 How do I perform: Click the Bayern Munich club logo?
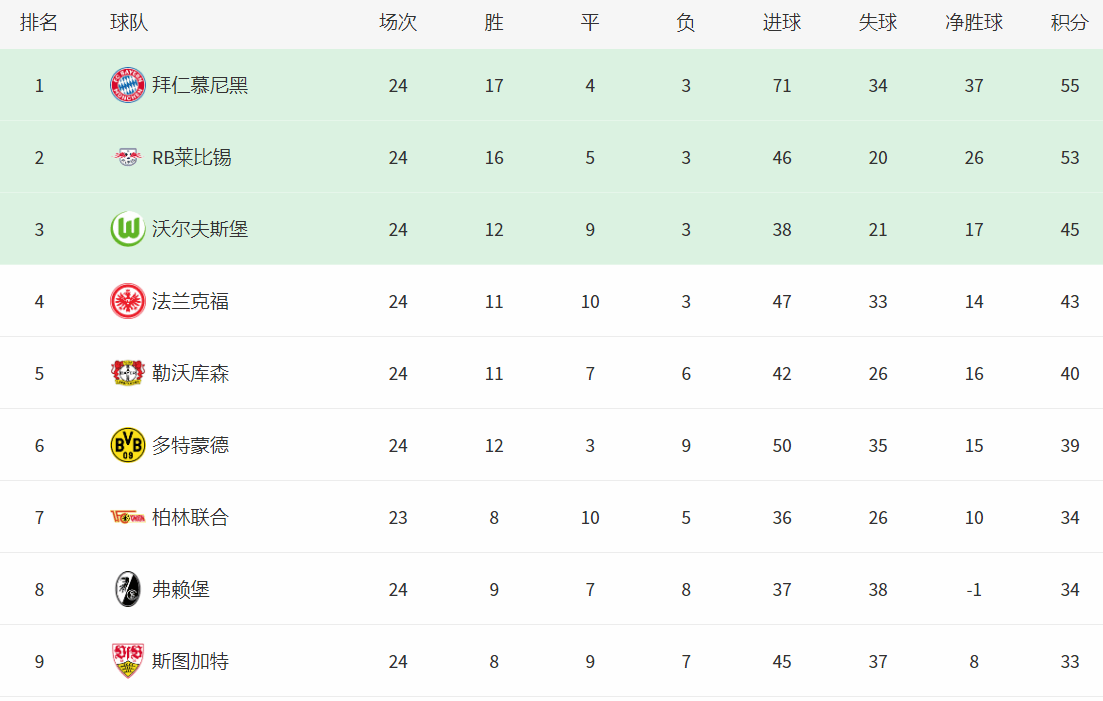(128, 86)
